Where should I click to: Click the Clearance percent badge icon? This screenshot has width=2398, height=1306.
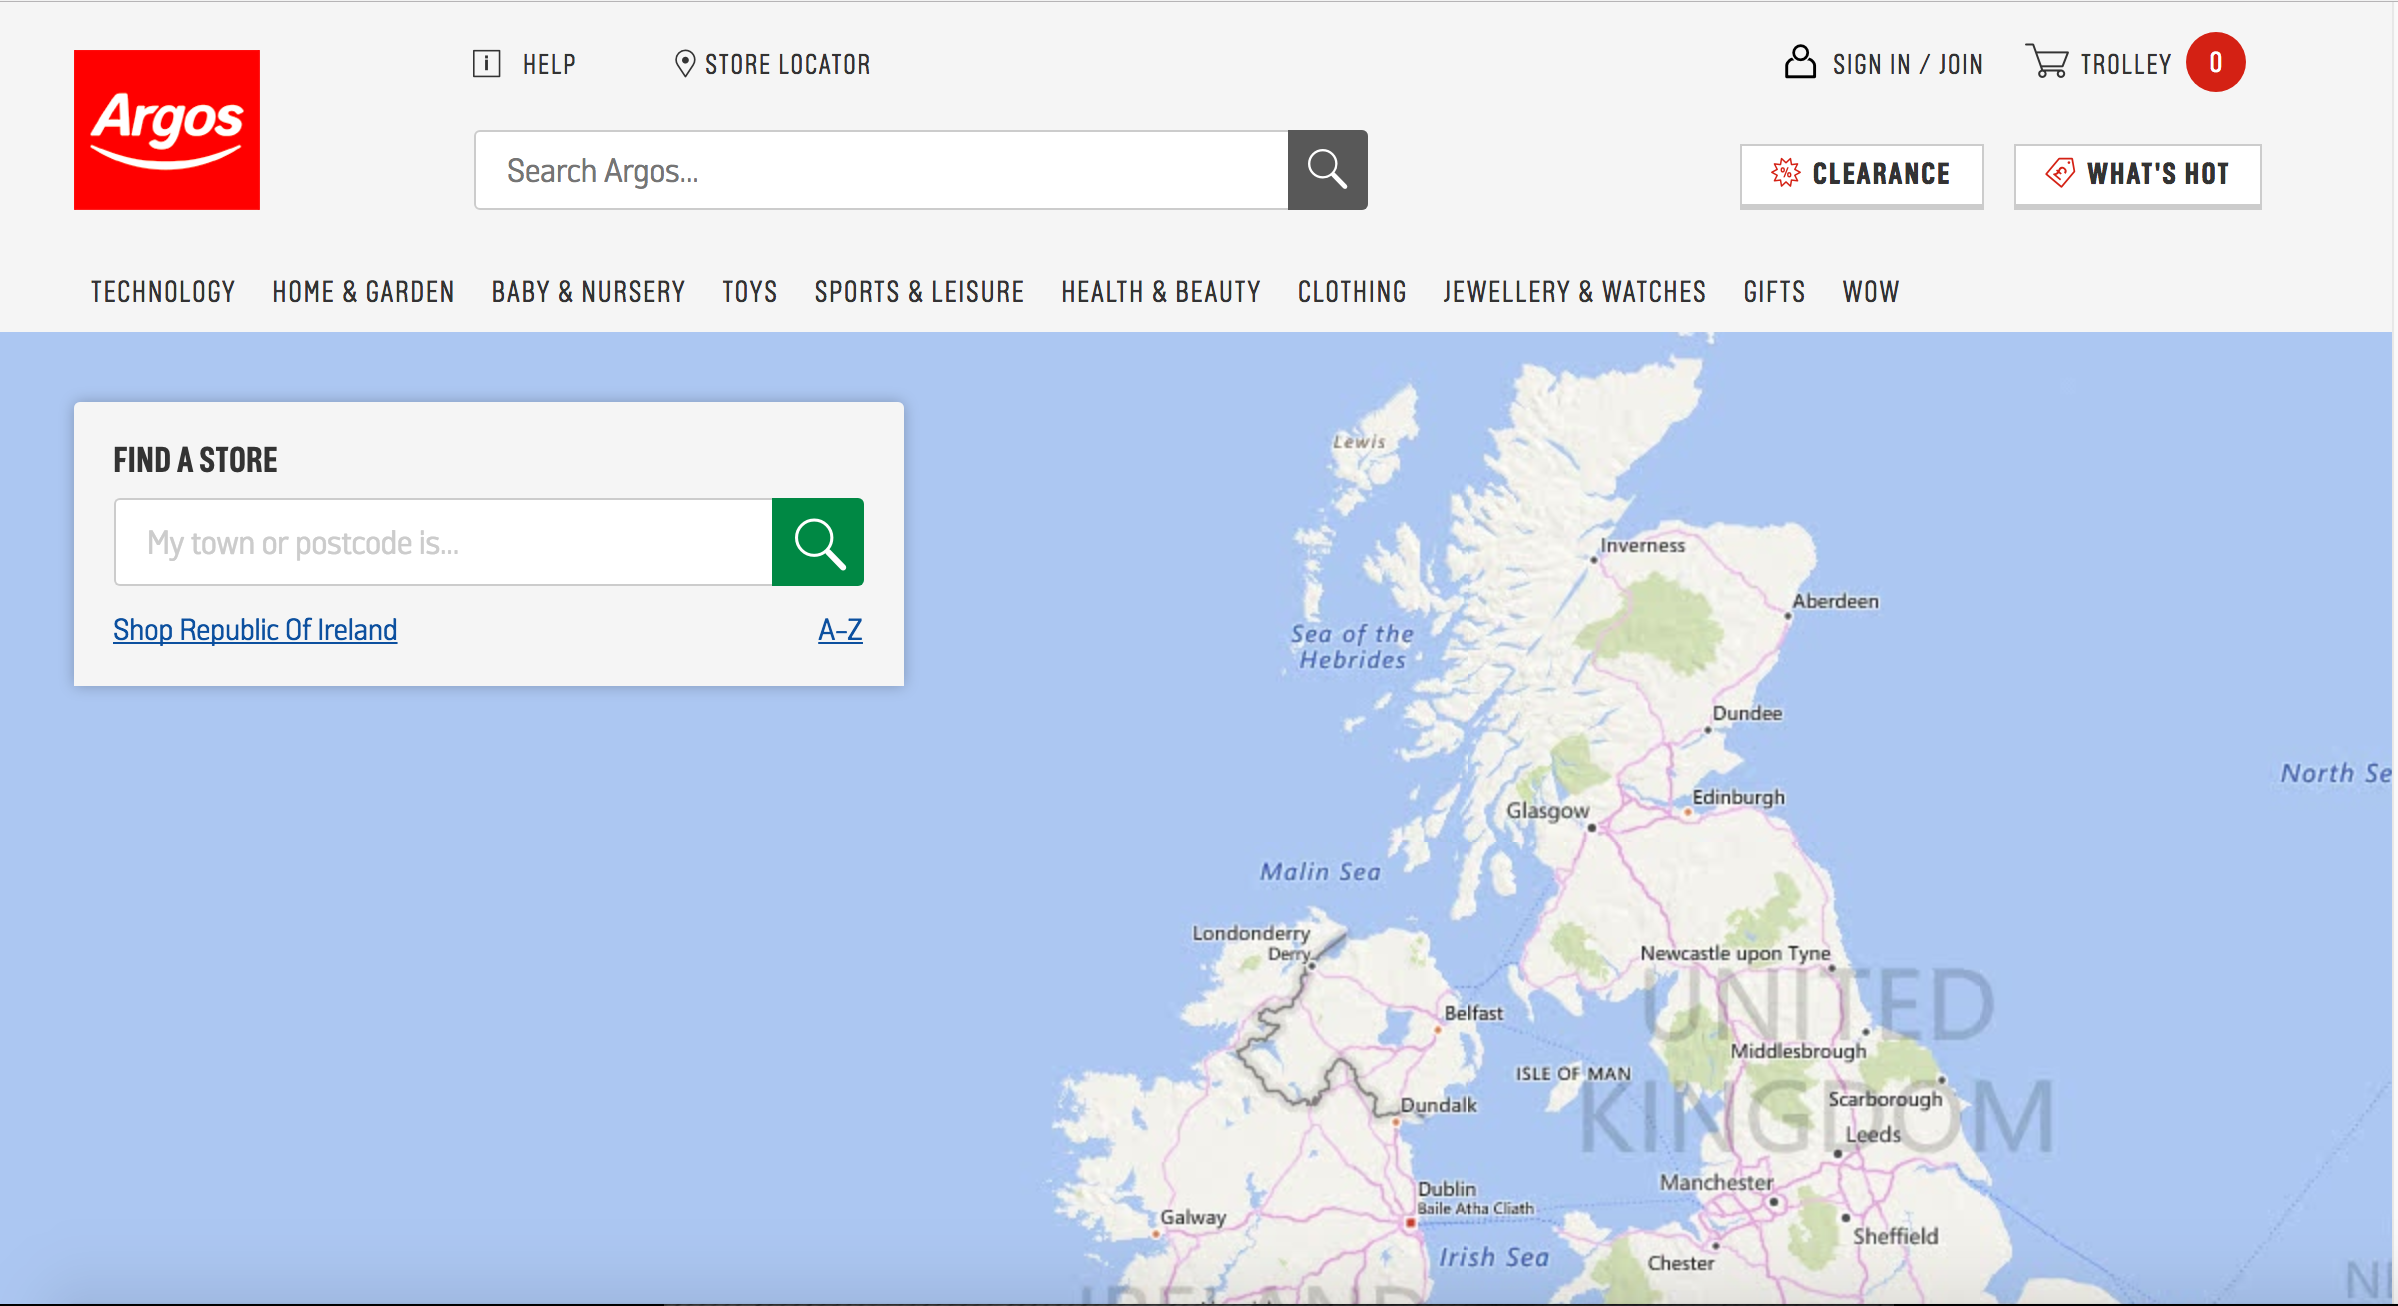click(x=1786, y=173)
